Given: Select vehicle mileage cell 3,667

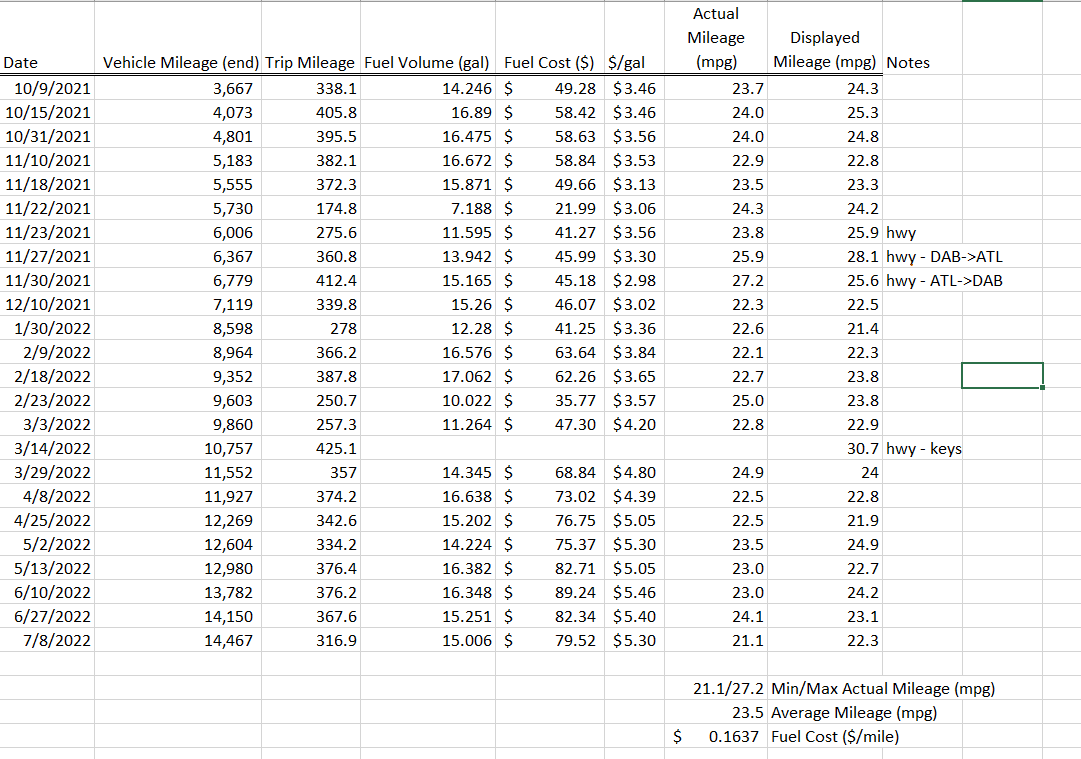Looking at the screenshot, I should click(178, 88).
